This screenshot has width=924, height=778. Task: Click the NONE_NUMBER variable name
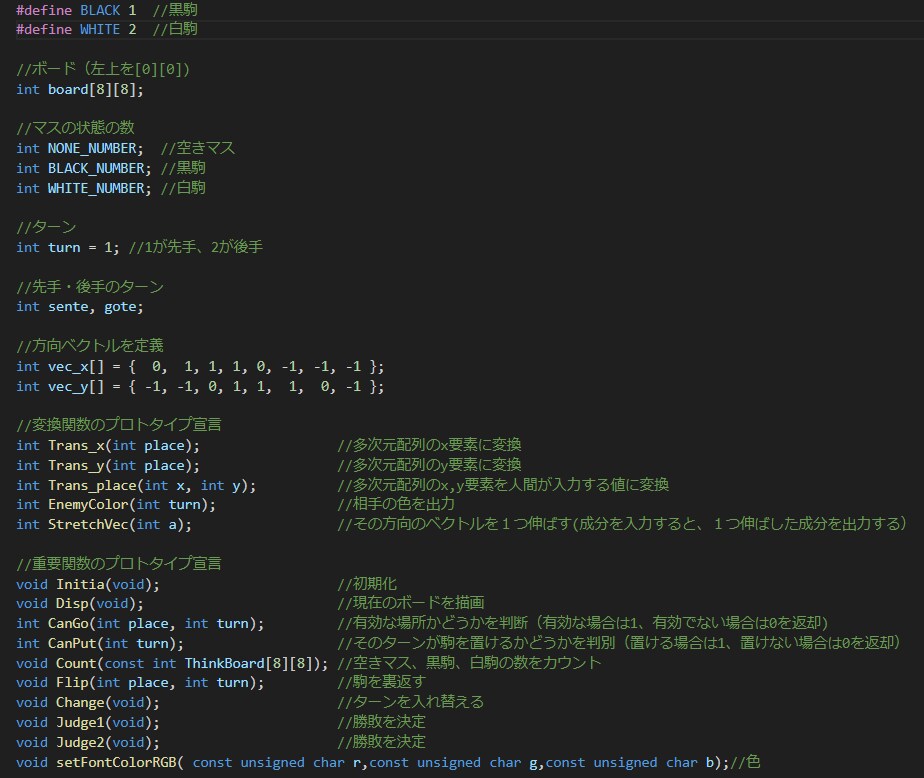tap(80, 148)
